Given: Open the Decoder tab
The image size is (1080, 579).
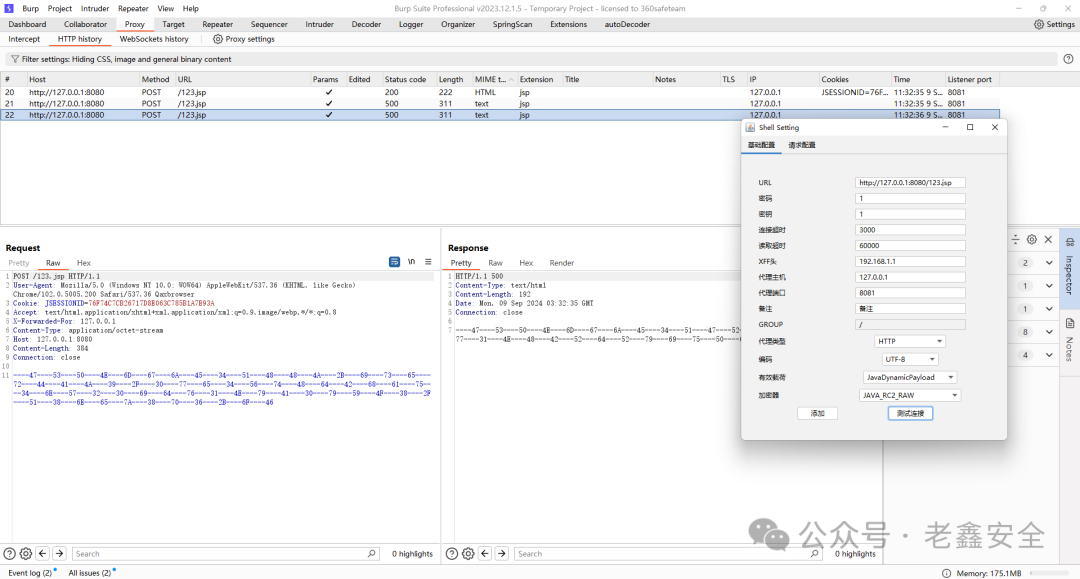Looking at the screenshot, I should [x=366, y=24].
